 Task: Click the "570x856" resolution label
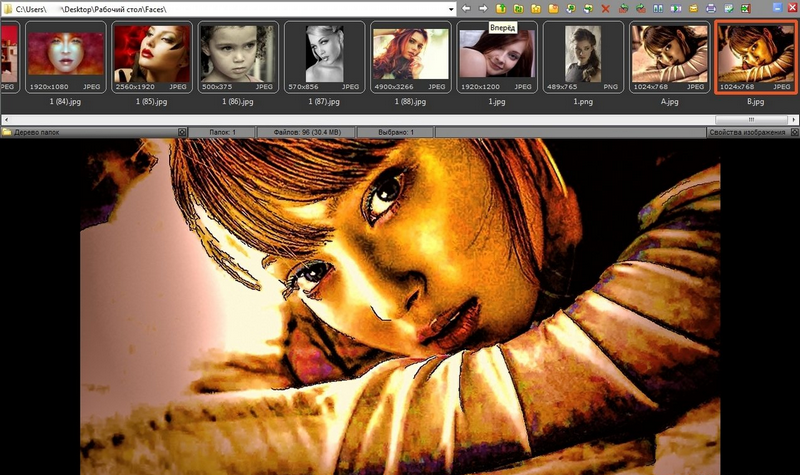point(304,87)
